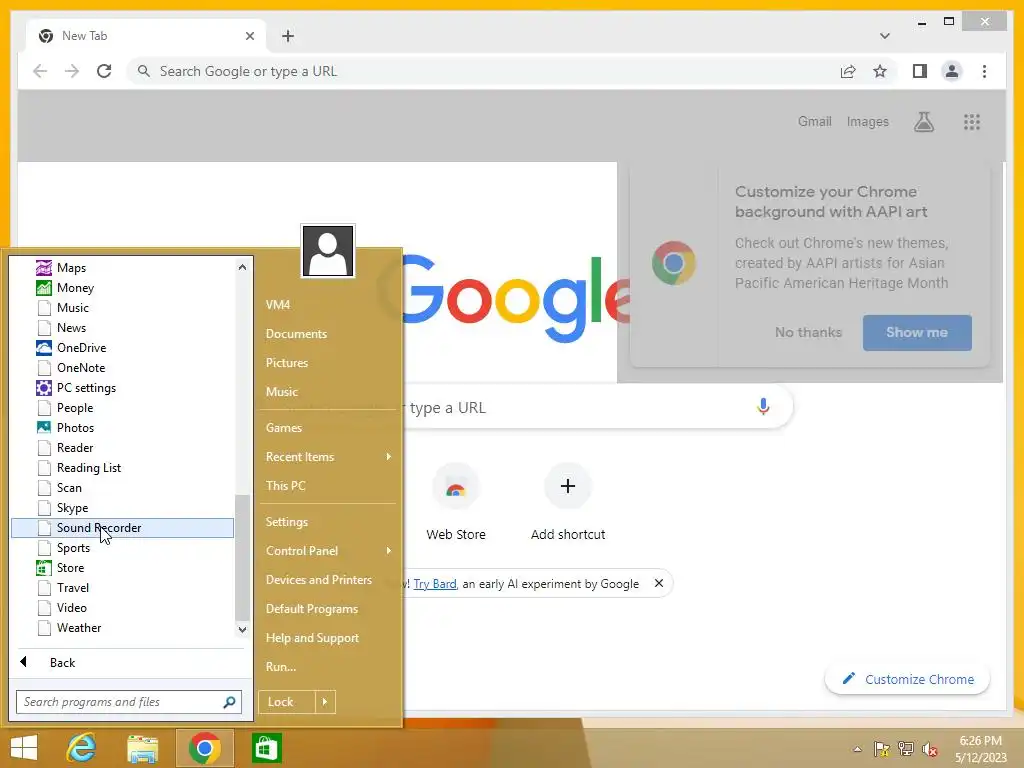Click the Add shortcut plus icon
Viewport: 1024px width, 768px height.
(568, 486)
